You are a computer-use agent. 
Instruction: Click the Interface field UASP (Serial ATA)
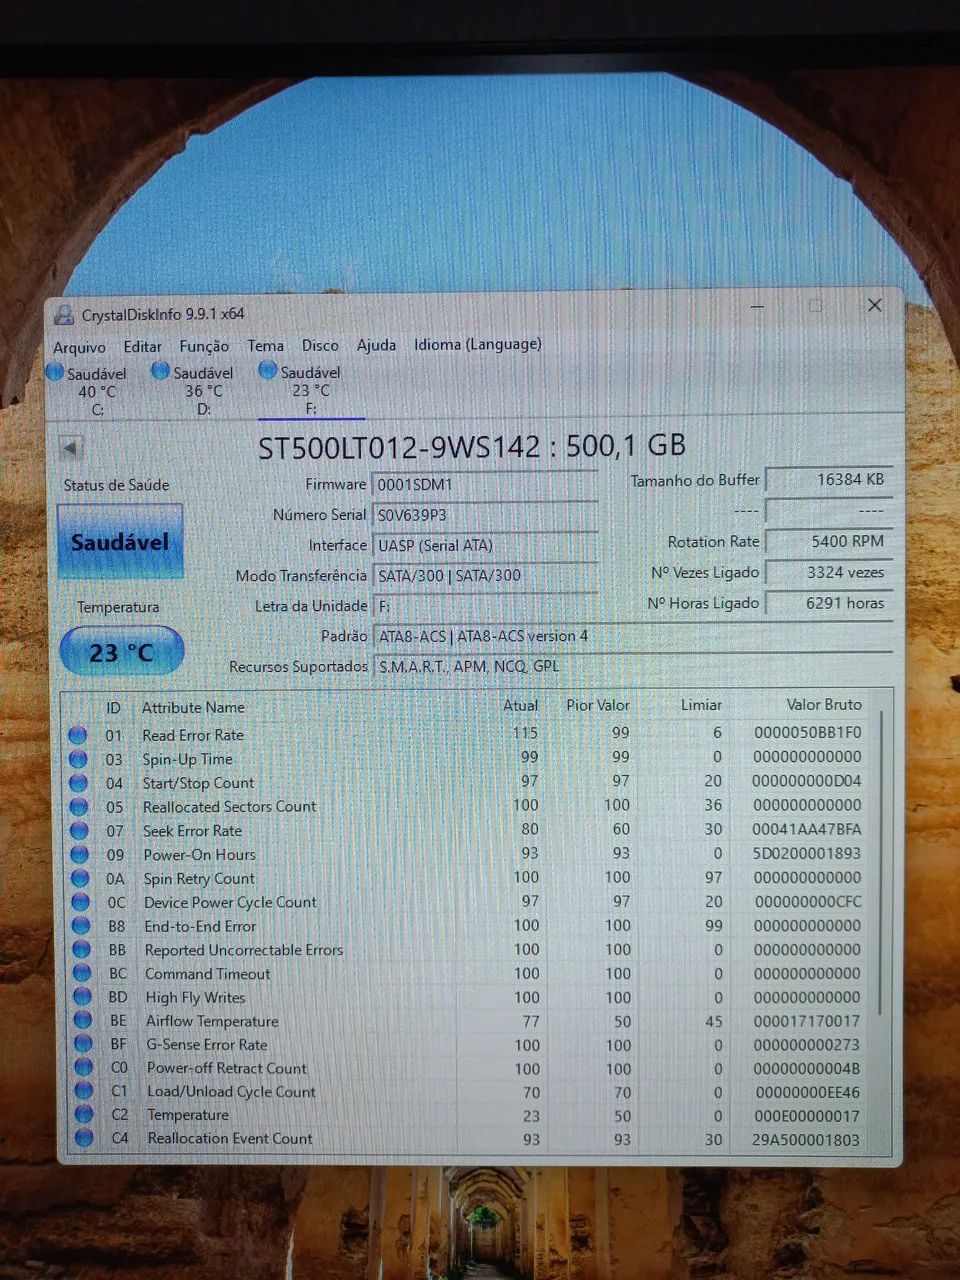pos(485,546)
